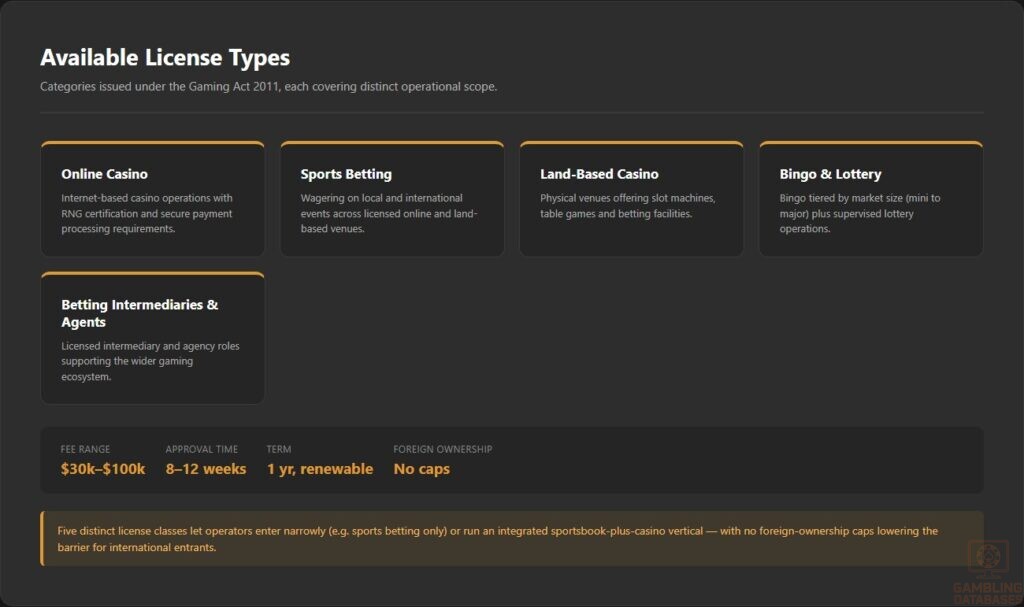
Task: Click the physical venues slot machines description
Action: click(x=628, y=206)
